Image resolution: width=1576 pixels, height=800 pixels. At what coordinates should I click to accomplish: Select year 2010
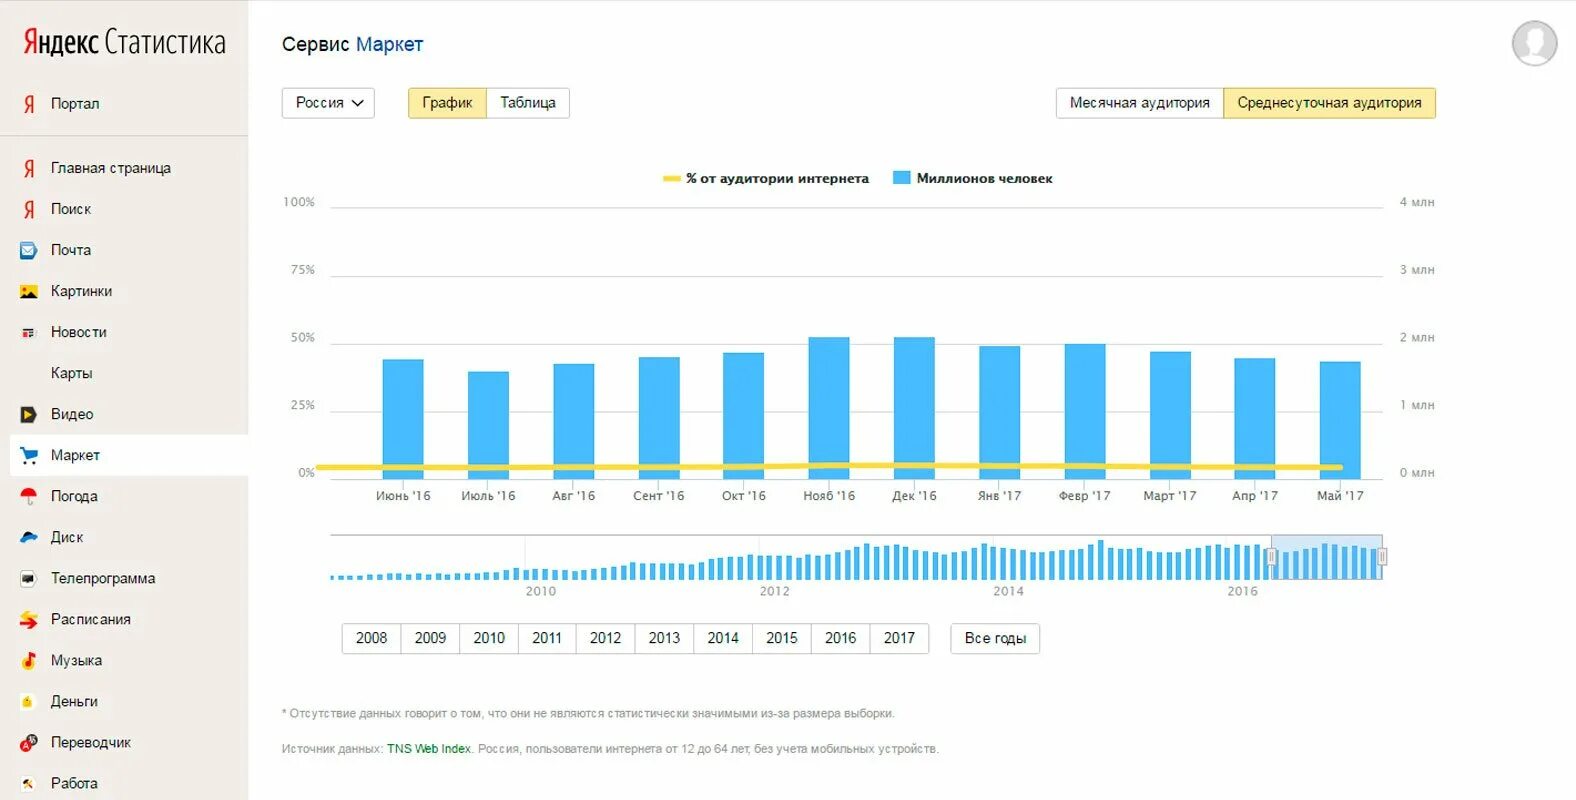pyautogui.click(x=489, y=638)
